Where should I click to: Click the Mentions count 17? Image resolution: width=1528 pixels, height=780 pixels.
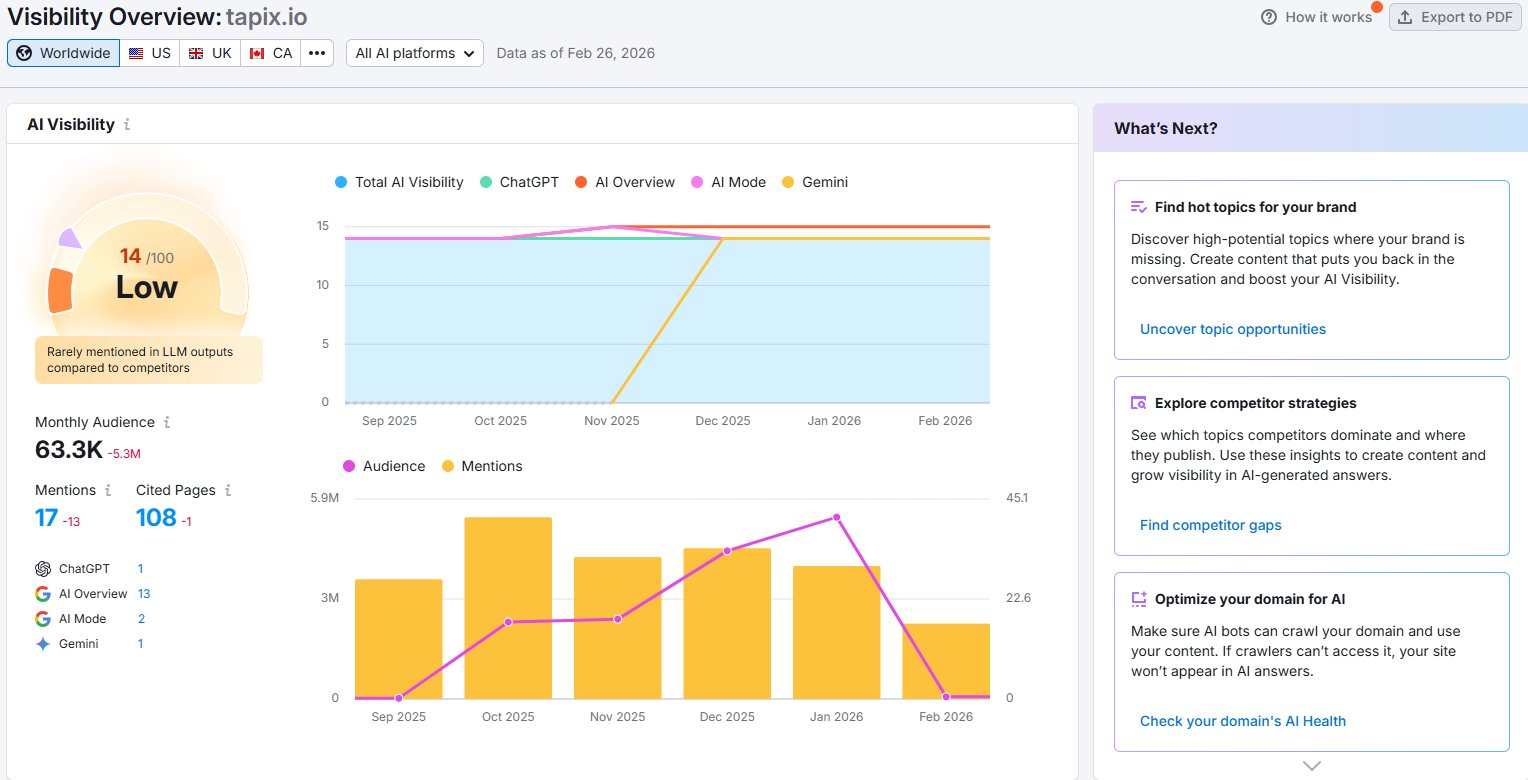46,517
